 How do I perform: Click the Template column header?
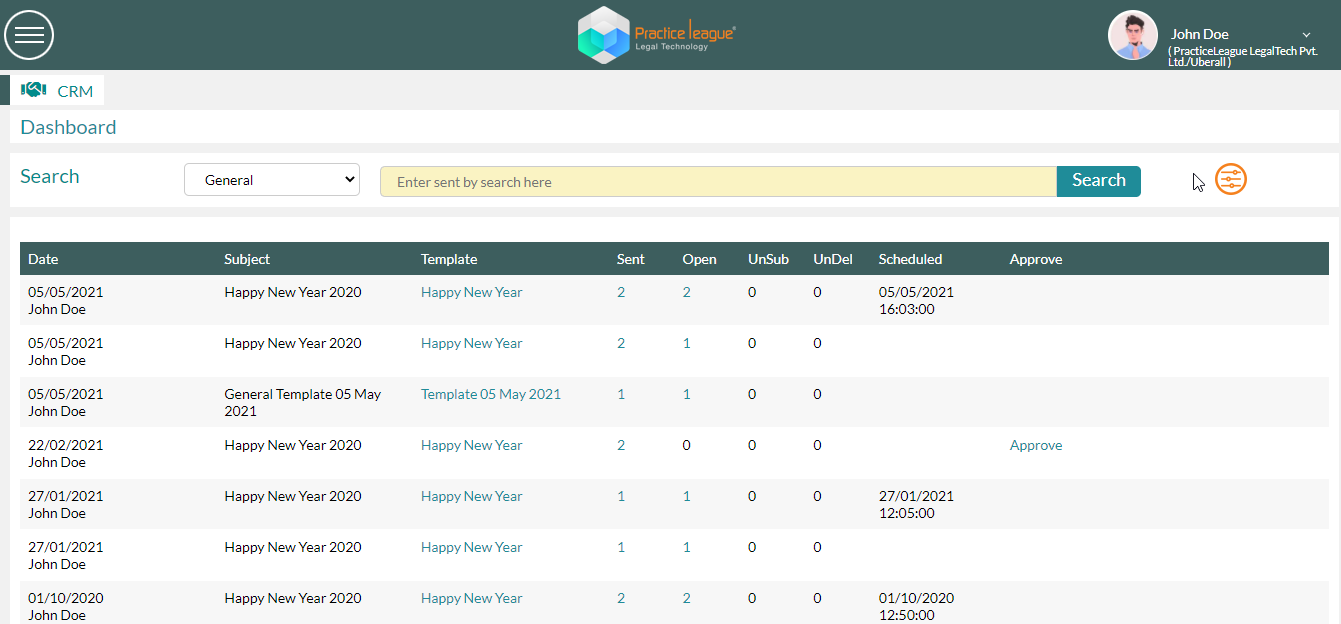[x=449, y=259]
